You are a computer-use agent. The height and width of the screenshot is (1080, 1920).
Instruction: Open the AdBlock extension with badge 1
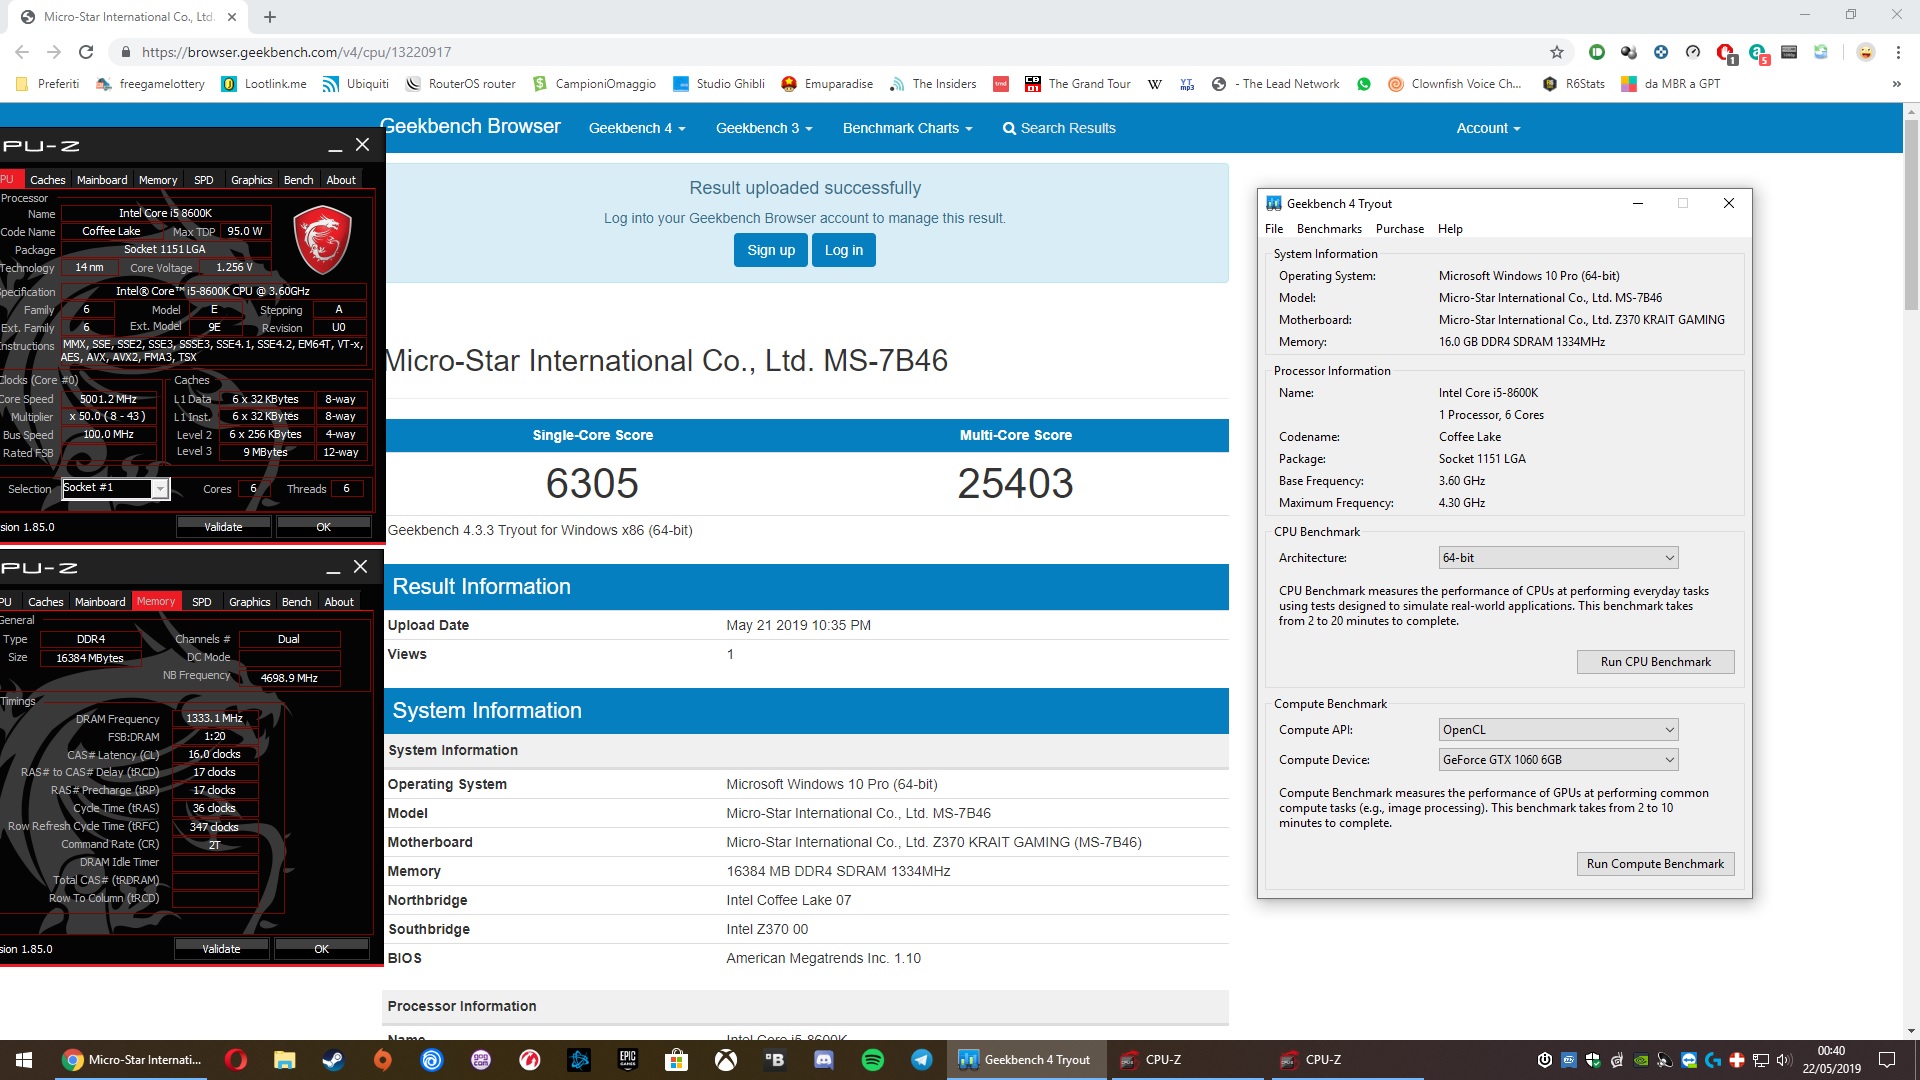click(1726, 53)
